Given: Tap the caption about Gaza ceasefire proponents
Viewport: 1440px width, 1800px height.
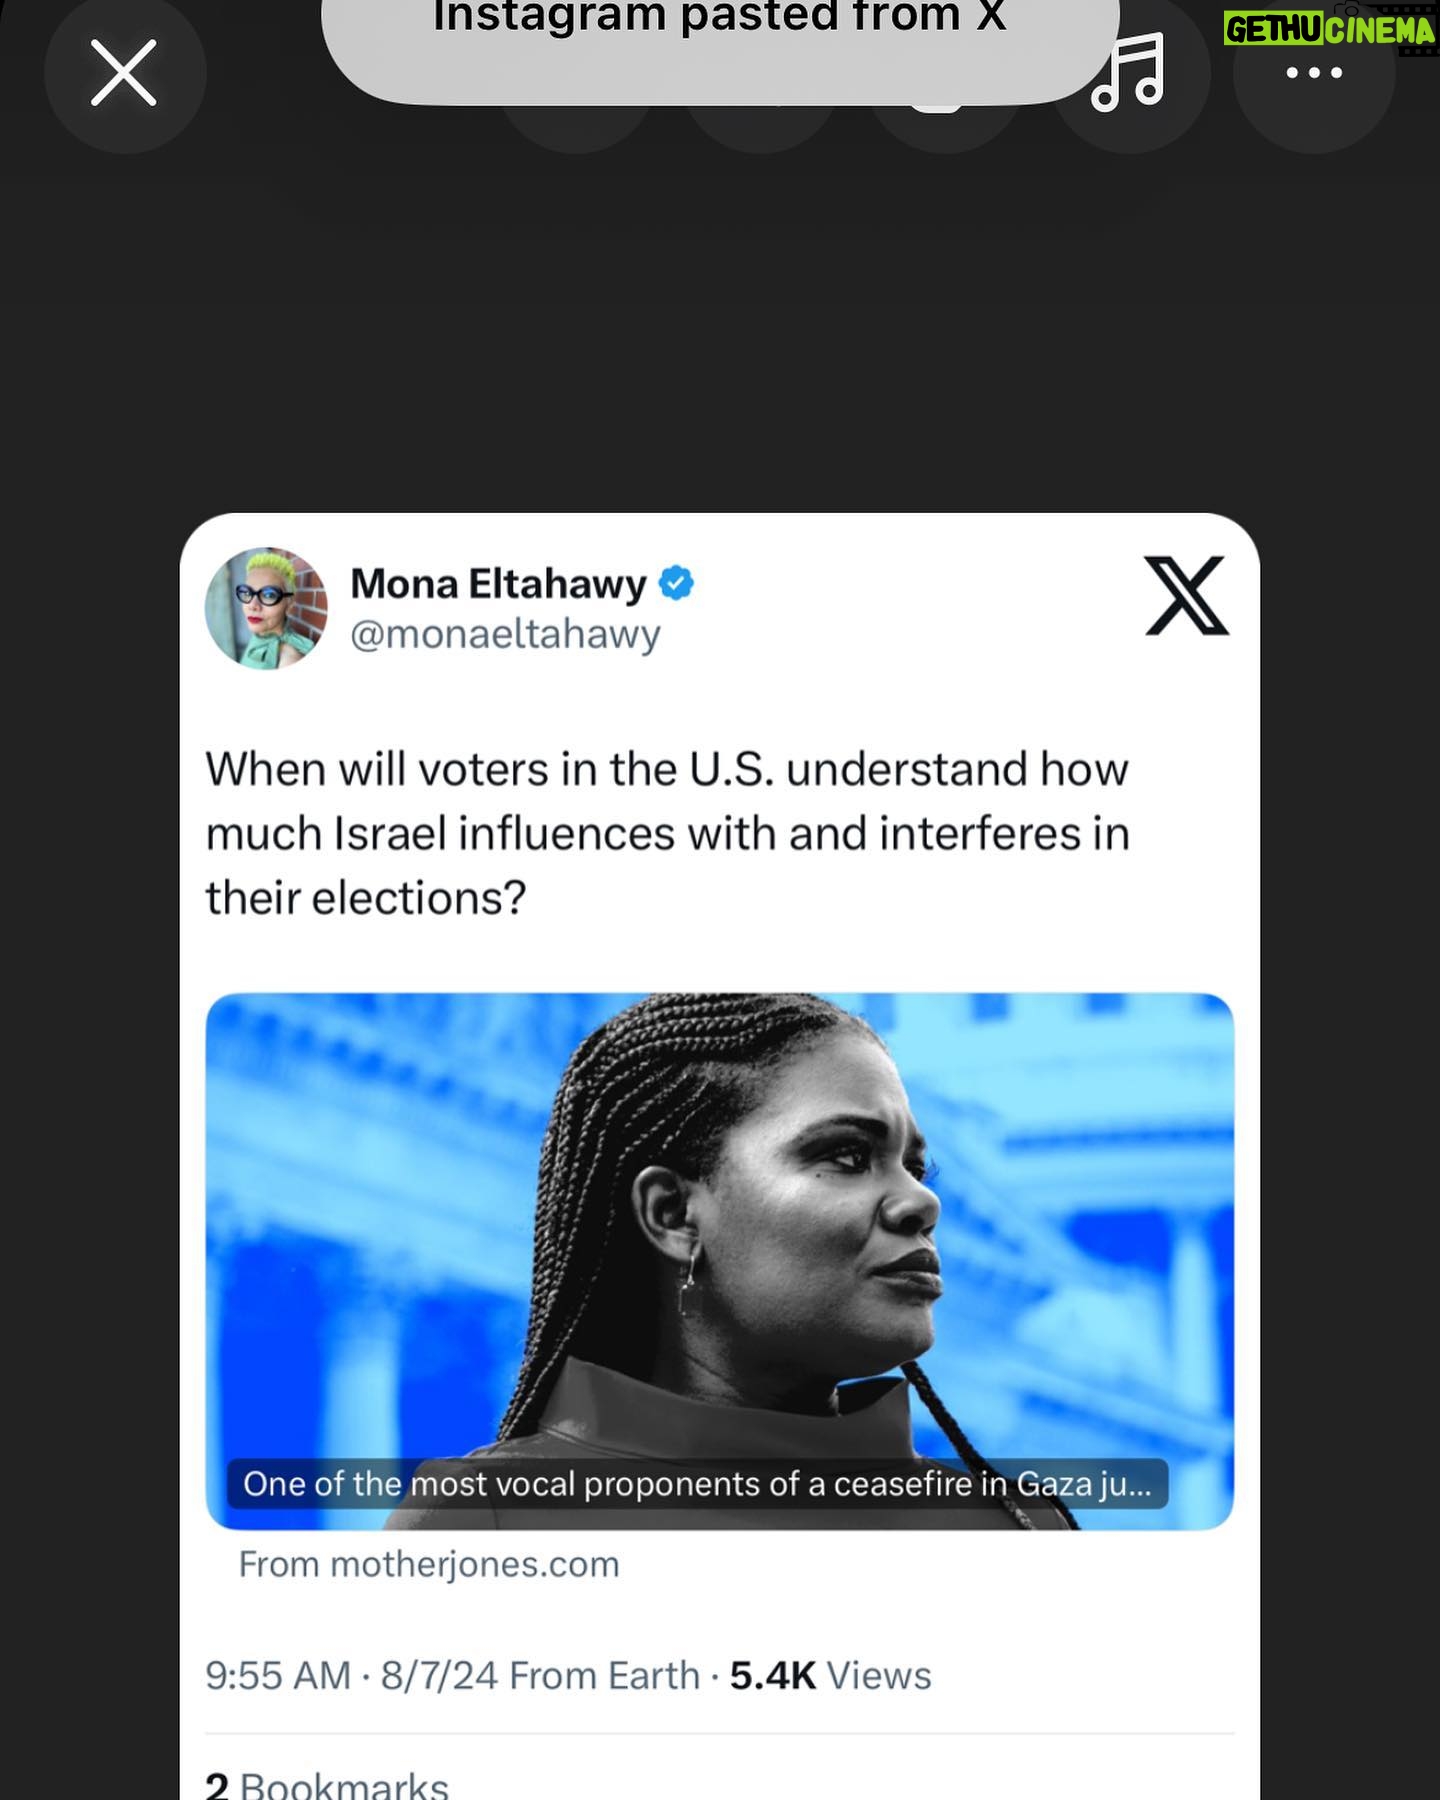Looking at the screenshot, I should coord(697,1484).
